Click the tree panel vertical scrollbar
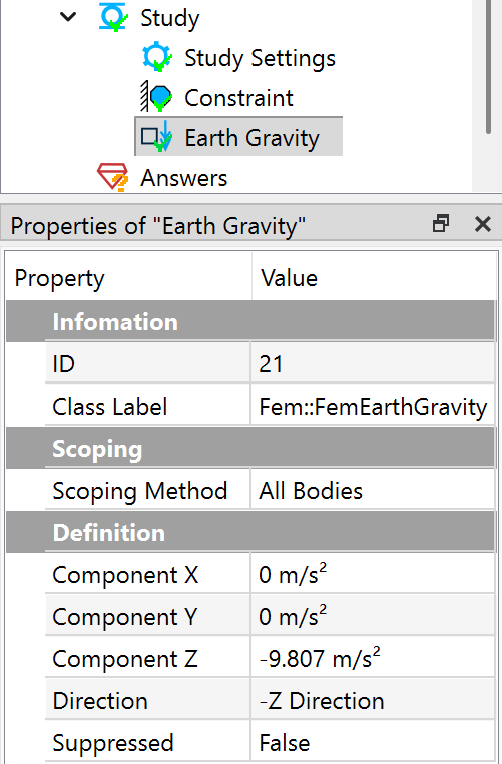The height and width of the screenshot is (764, 502). [488, 67]
